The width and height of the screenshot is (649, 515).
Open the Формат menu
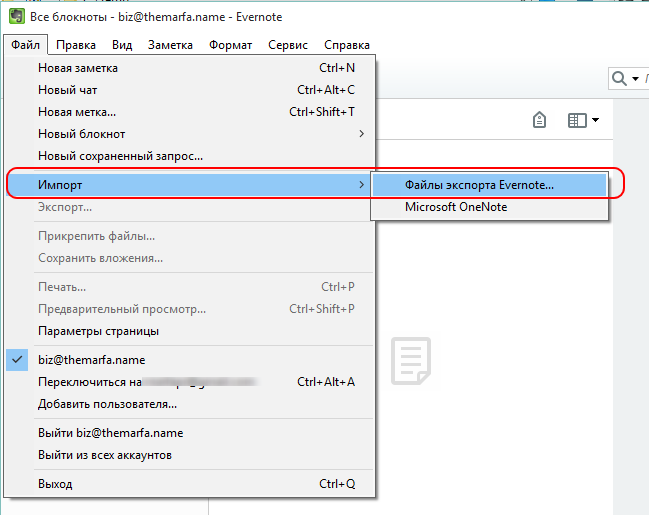point(231,45)
